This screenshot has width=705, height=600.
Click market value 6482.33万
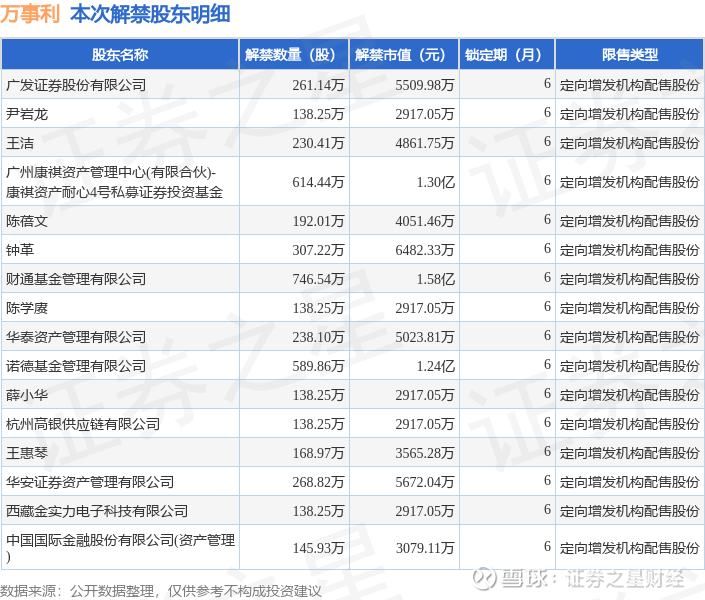coord(425,250)
